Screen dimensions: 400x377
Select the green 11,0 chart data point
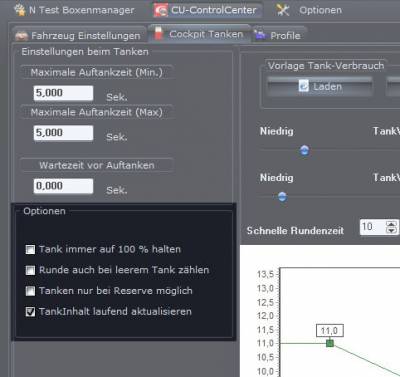(x=330, y=343)
